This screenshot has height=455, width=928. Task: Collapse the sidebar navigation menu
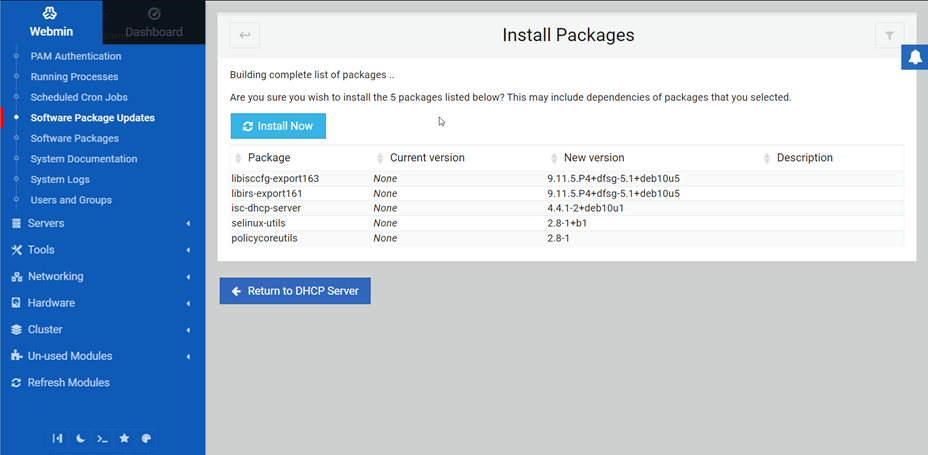pyautogui.click(x=57, y=438)
